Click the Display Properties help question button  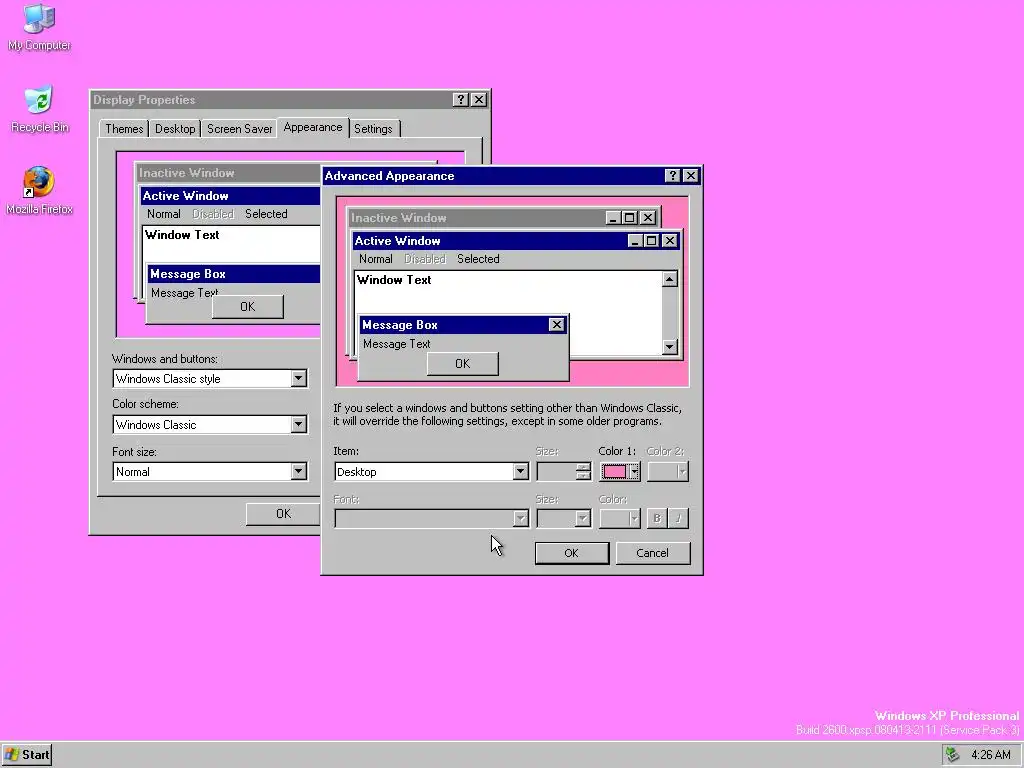pyautogui.click(x=460, y=99)
